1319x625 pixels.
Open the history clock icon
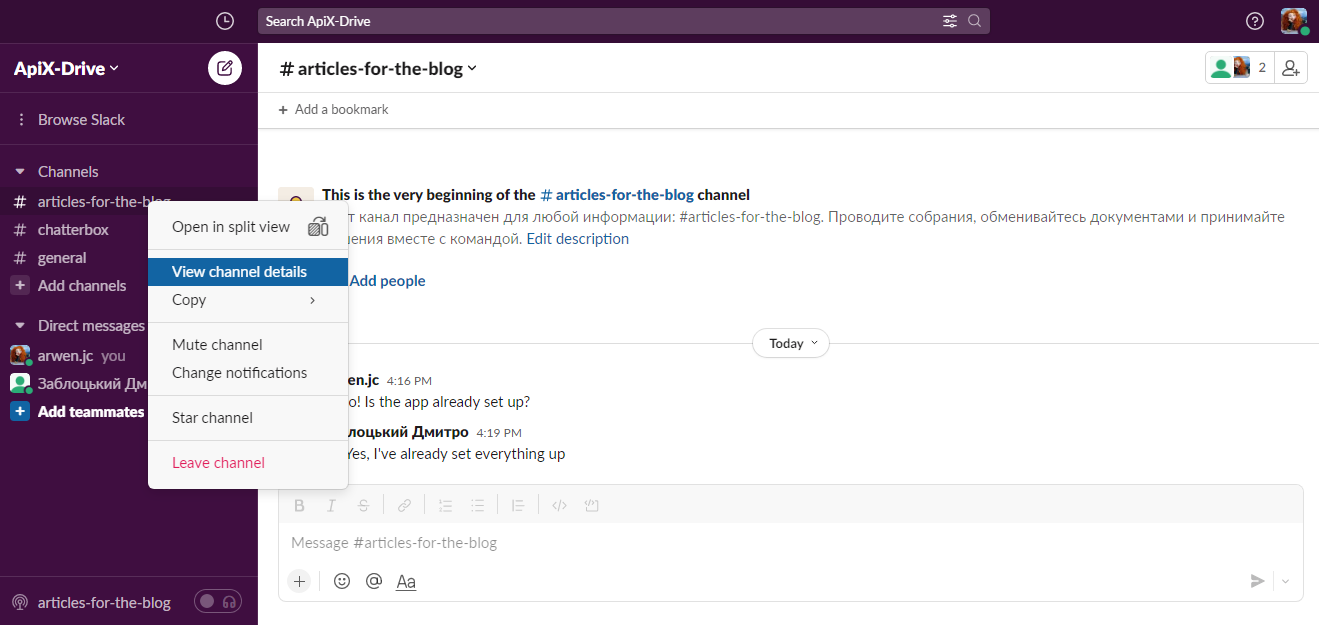225,21
